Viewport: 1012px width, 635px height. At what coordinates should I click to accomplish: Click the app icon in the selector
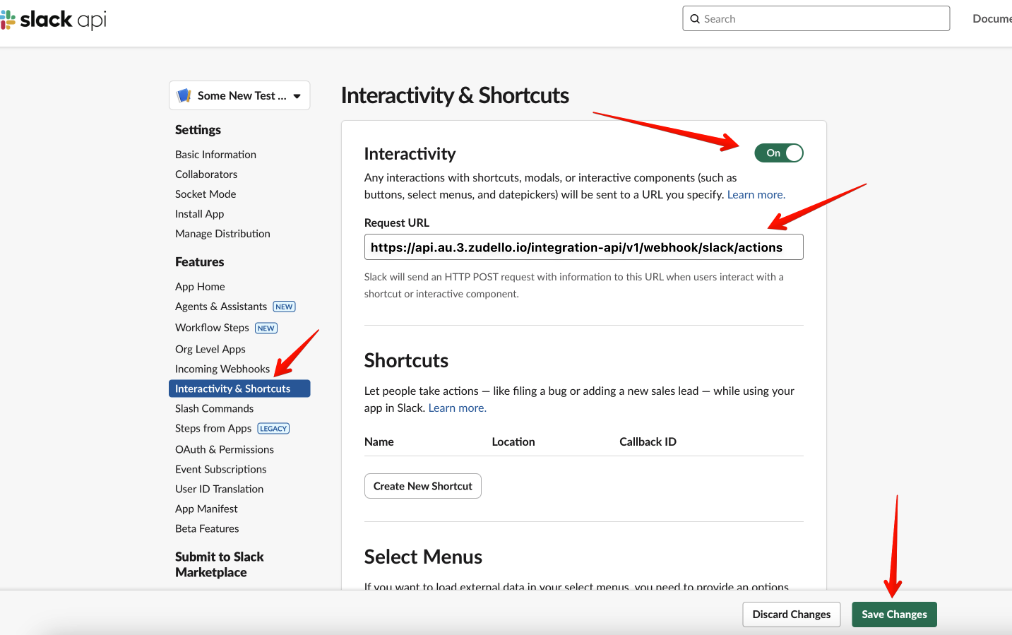184,96
